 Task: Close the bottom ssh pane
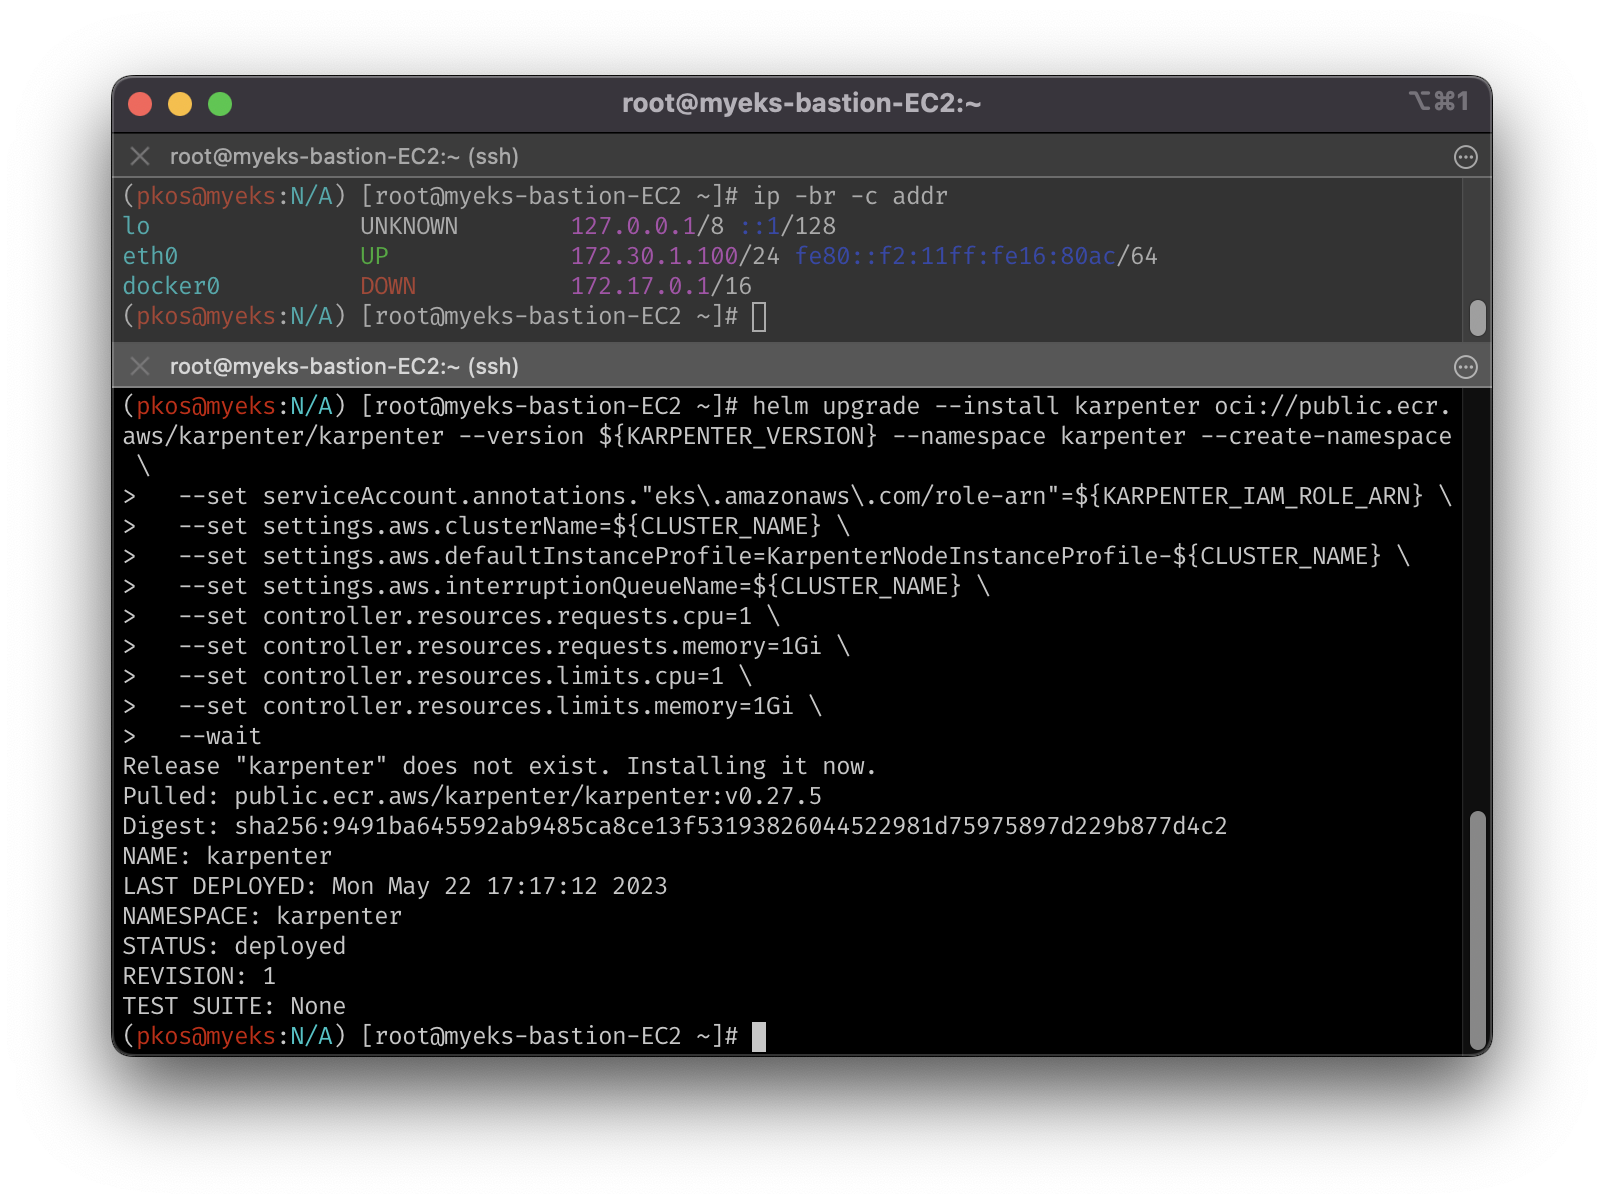tap(140, 366)
